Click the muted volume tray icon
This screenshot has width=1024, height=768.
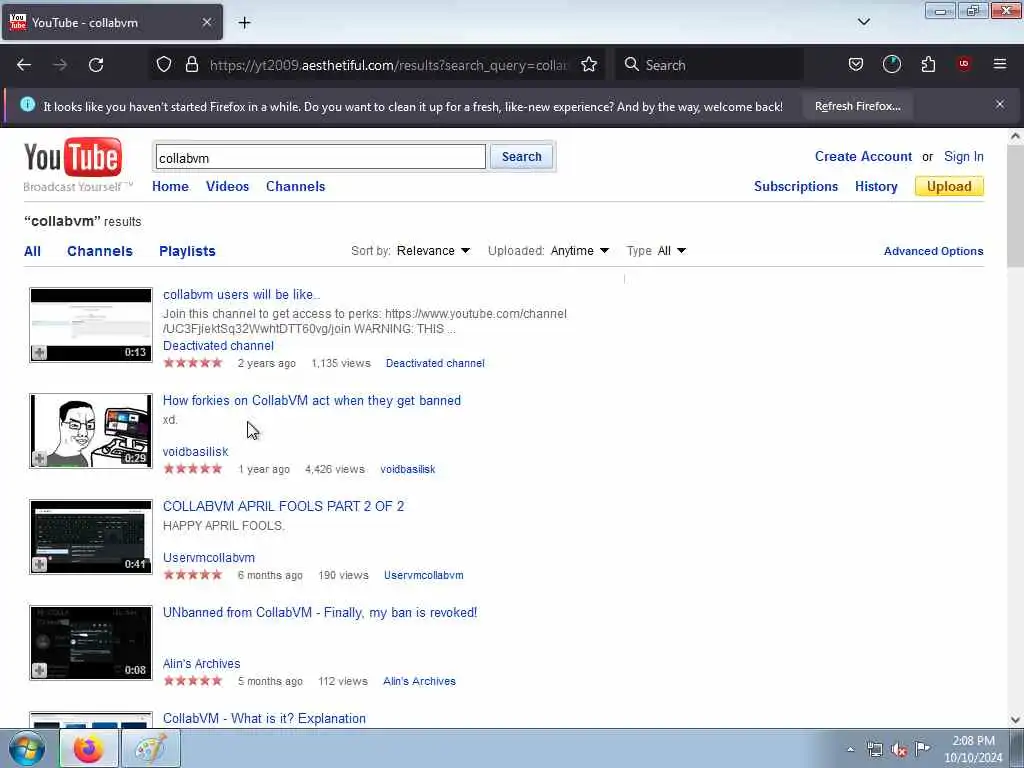click(899, 749)
